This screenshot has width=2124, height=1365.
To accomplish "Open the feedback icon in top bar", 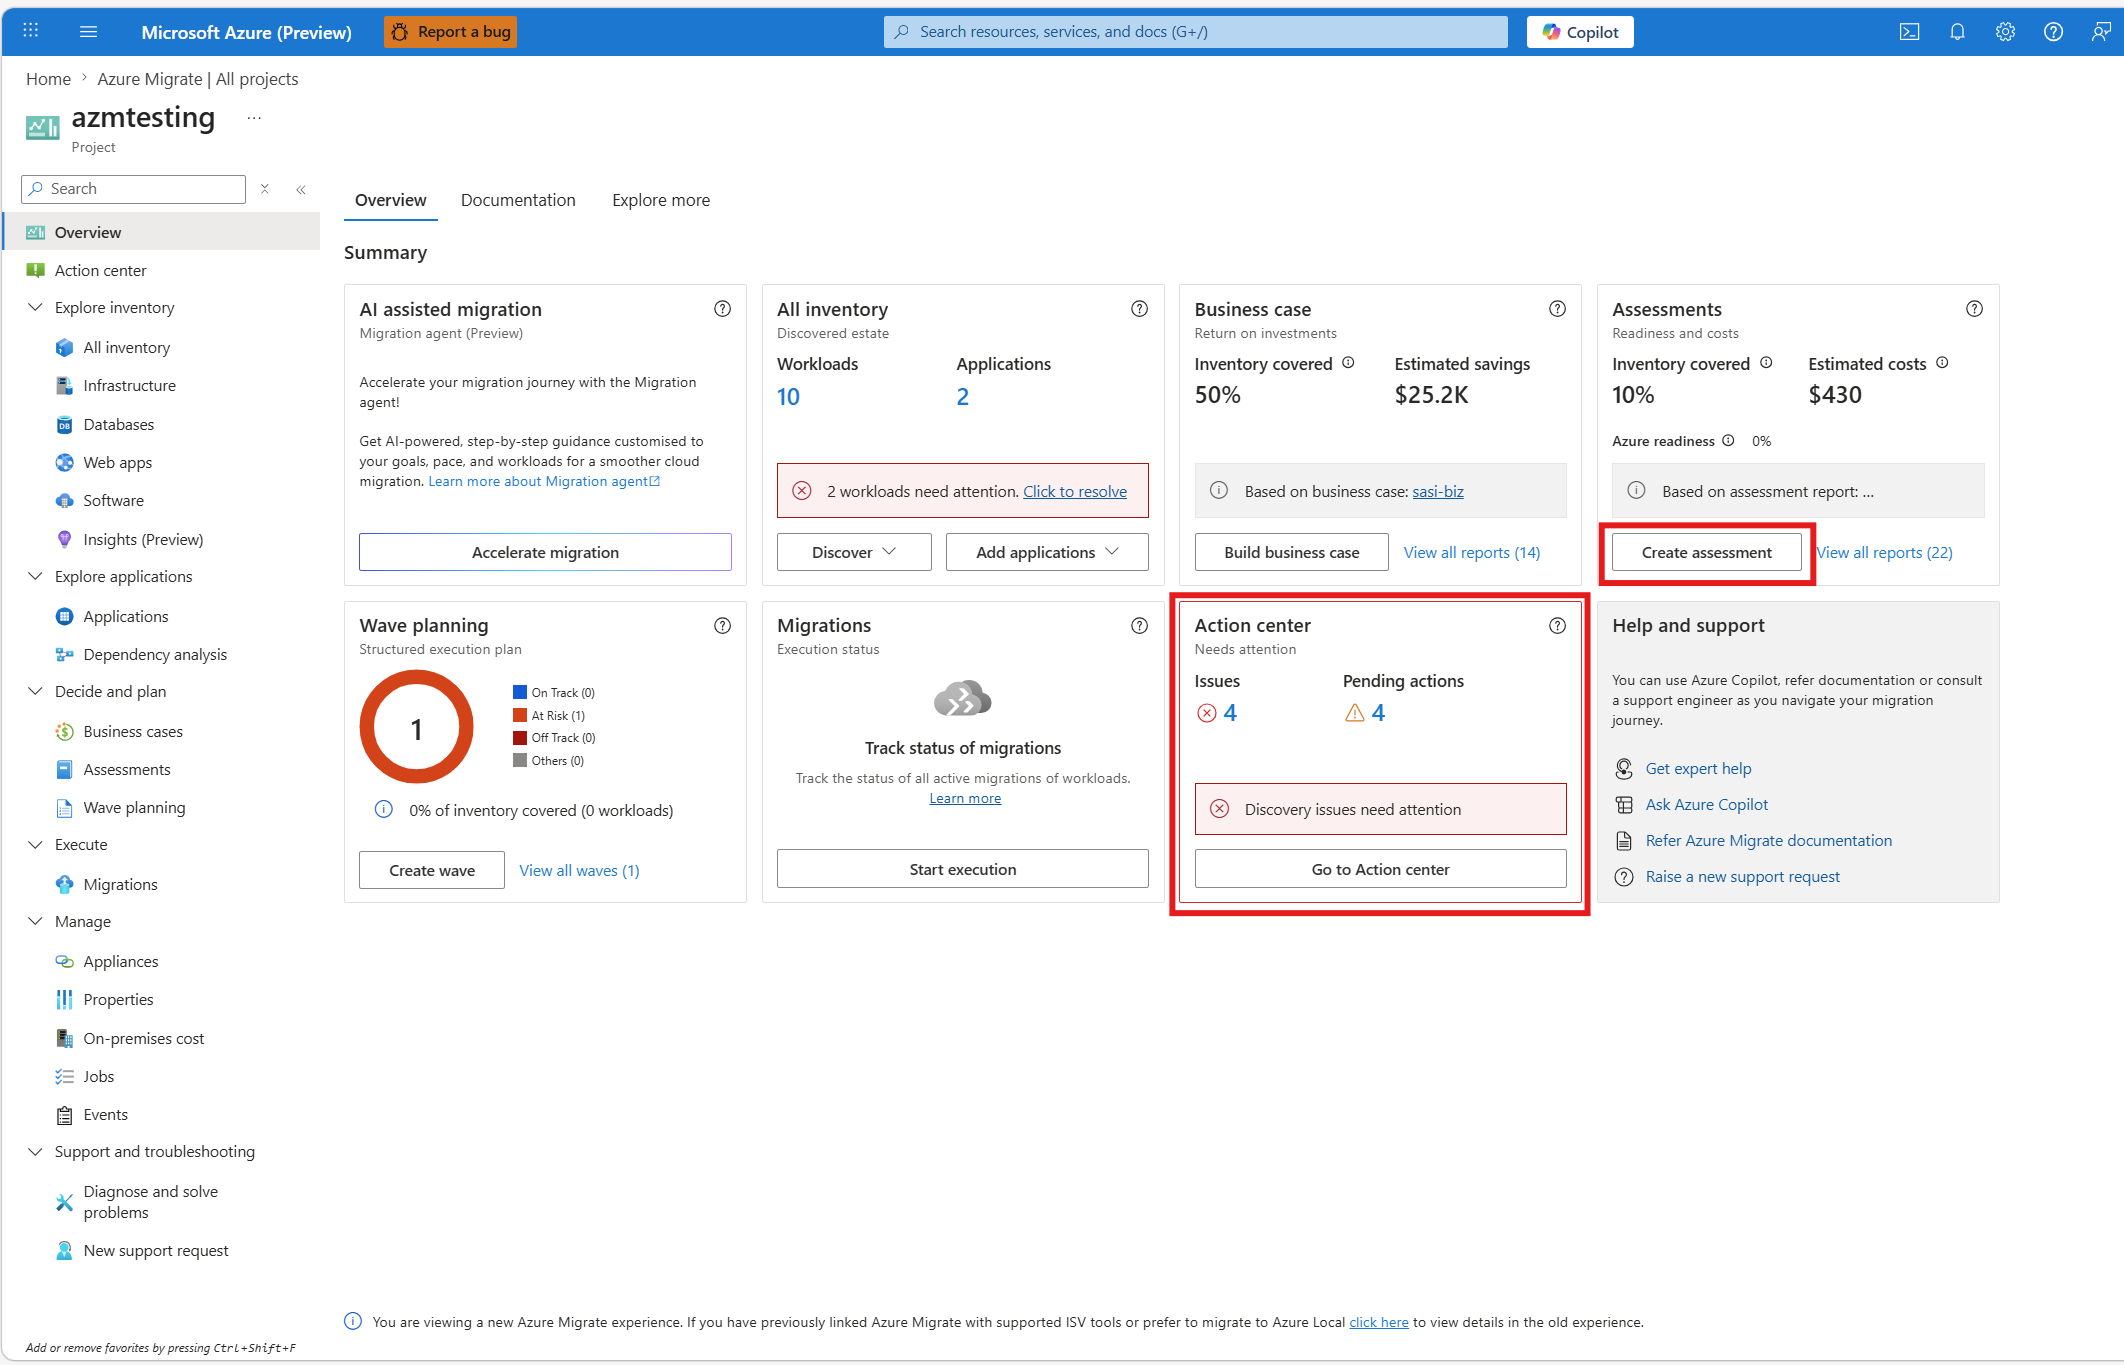I will point(2101,32).
